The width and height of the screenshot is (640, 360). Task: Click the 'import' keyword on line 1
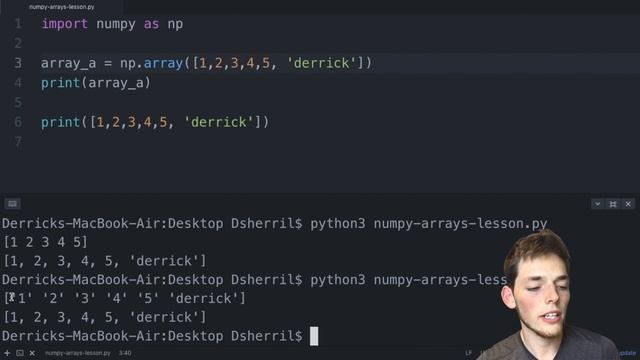64,24
